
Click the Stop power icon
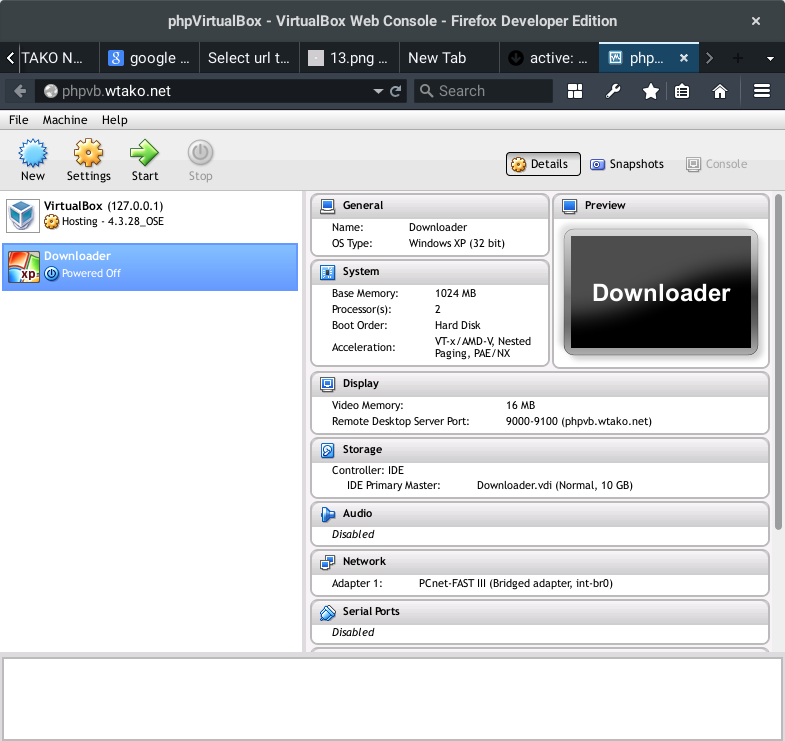click(200, 153)
